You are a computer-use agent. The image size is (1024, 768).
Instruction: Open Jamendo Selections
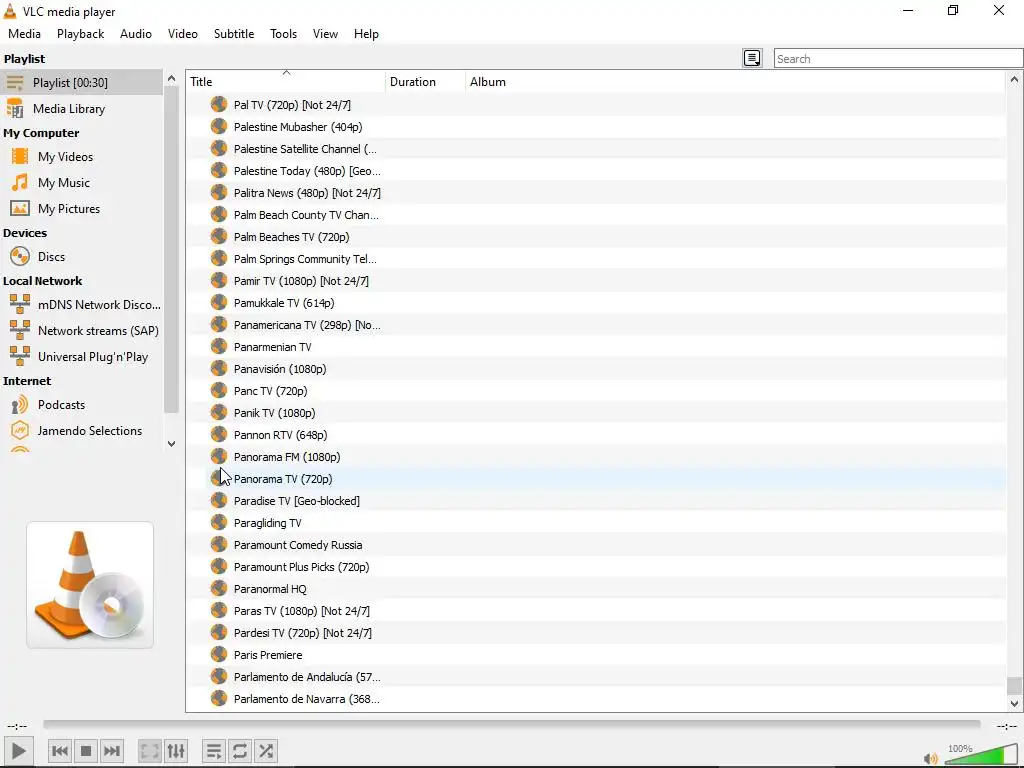pos(82,431)
